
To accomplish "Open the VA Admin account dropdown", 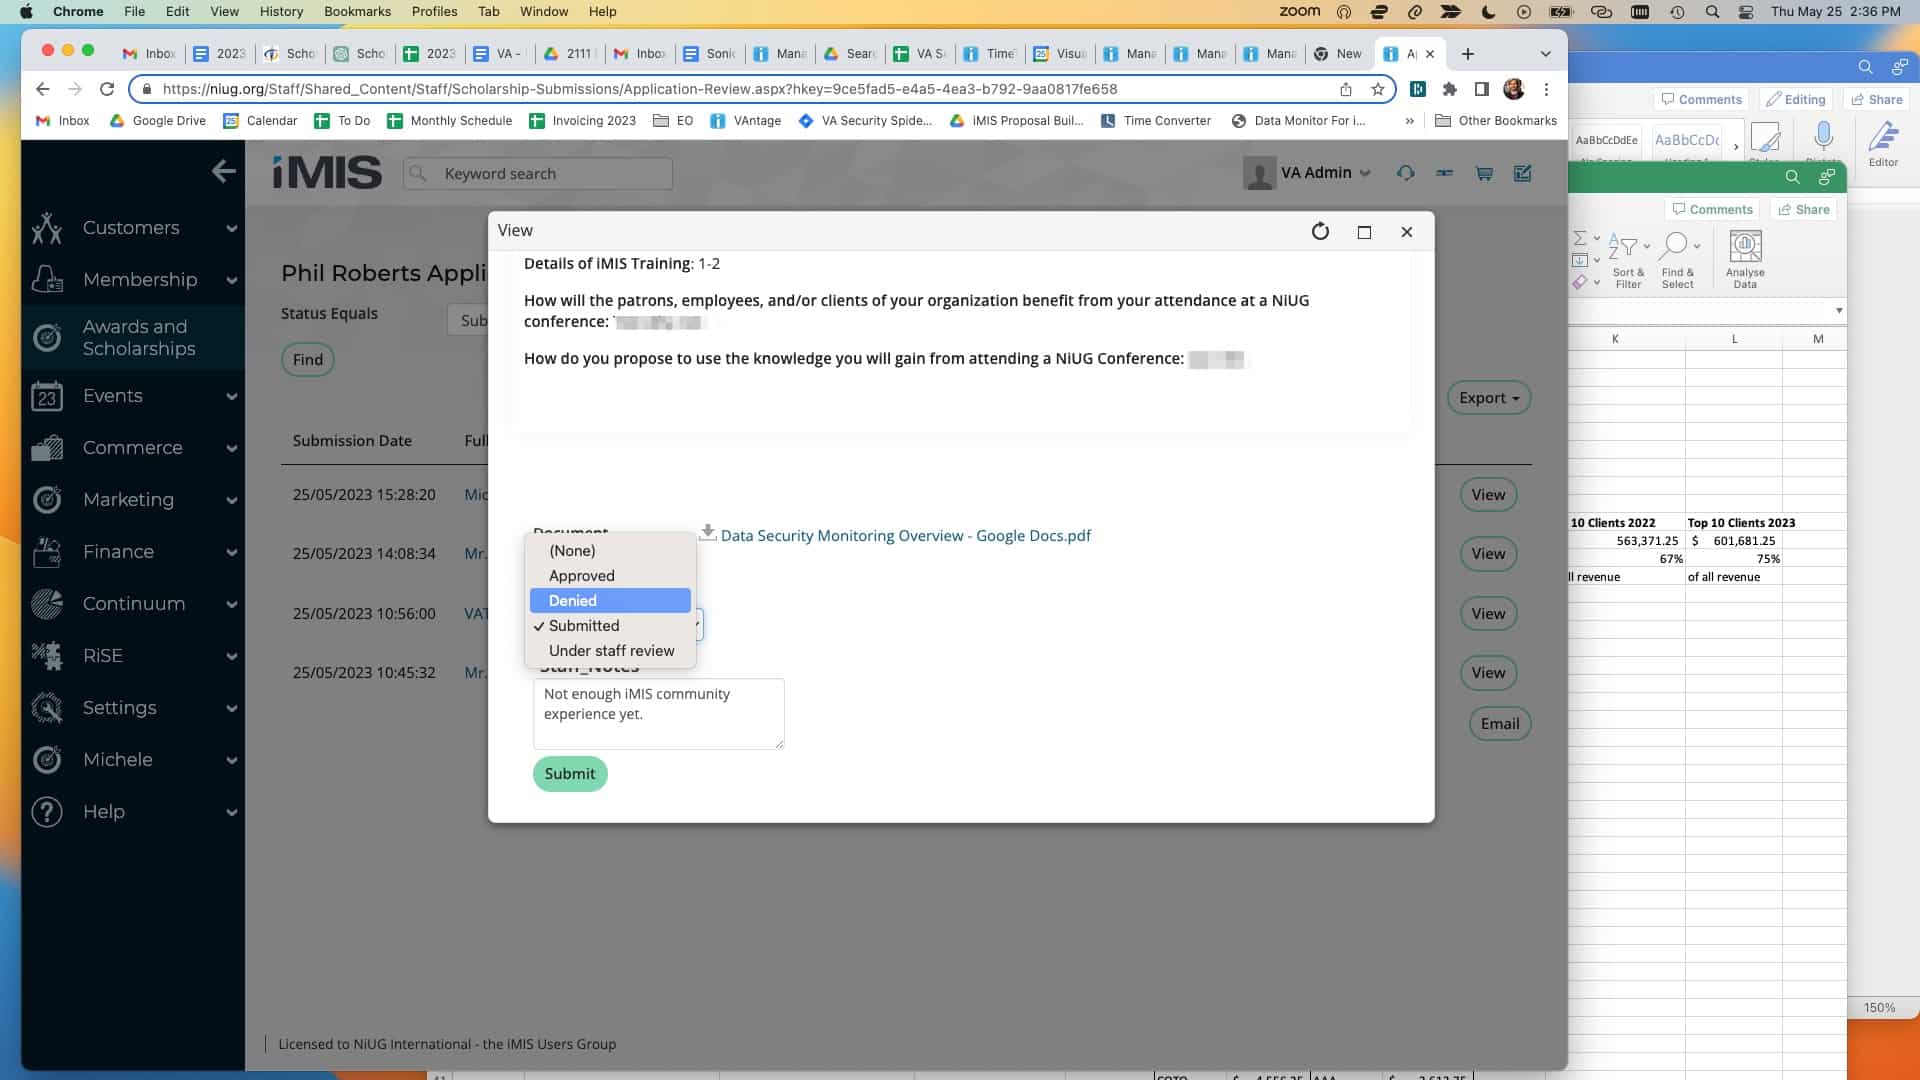I will [1308, 173].
